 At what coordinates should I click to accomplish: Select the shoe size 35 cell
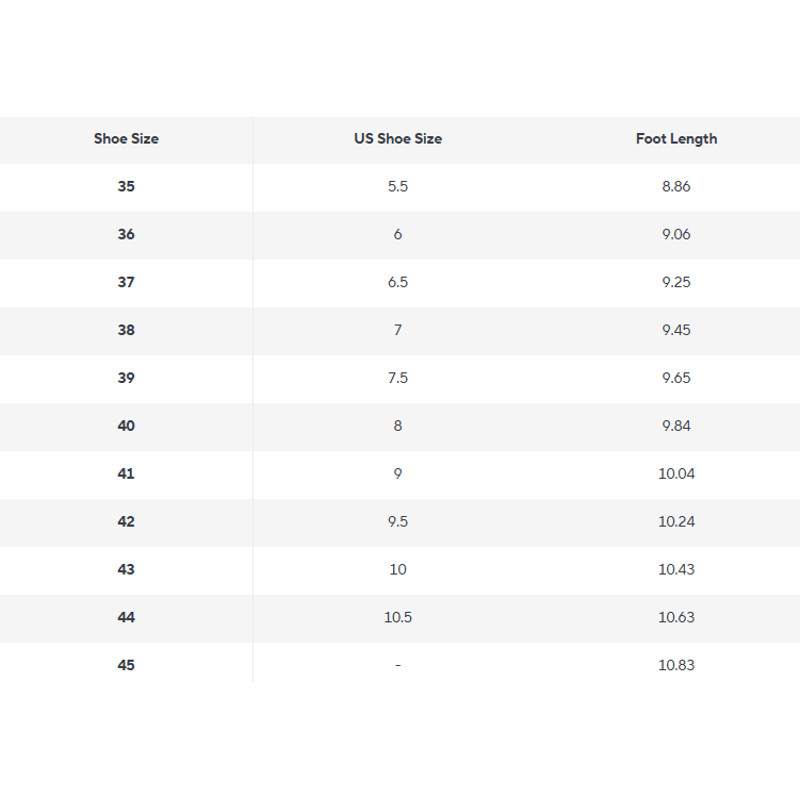coord(126,187)
